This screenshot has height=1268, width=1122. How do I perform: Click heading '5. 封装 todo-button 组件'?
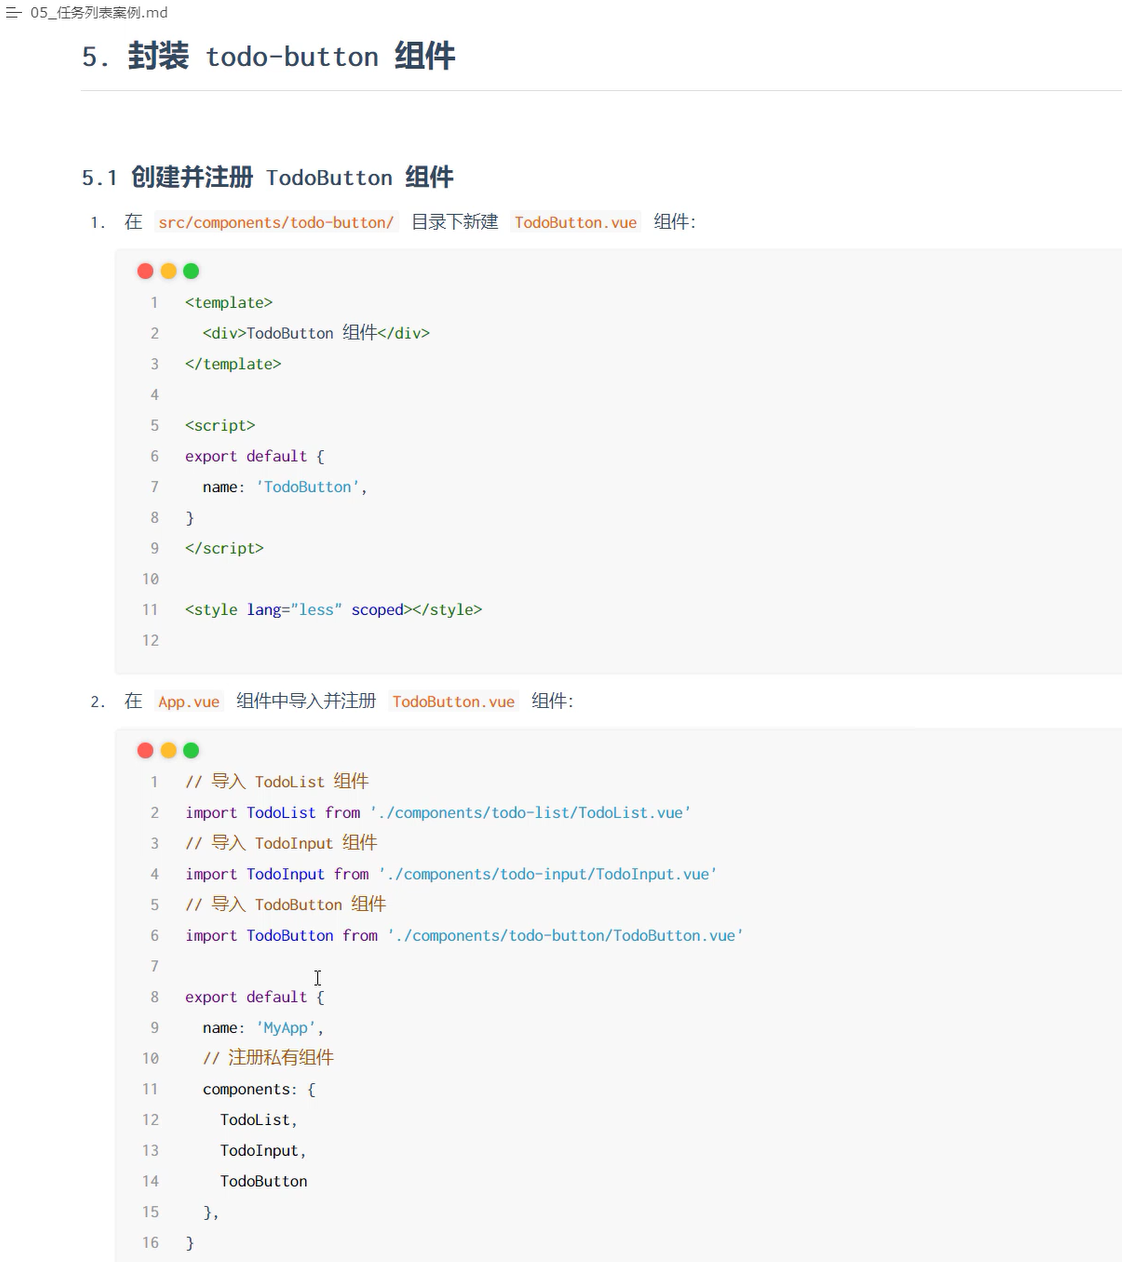point(268,56)
